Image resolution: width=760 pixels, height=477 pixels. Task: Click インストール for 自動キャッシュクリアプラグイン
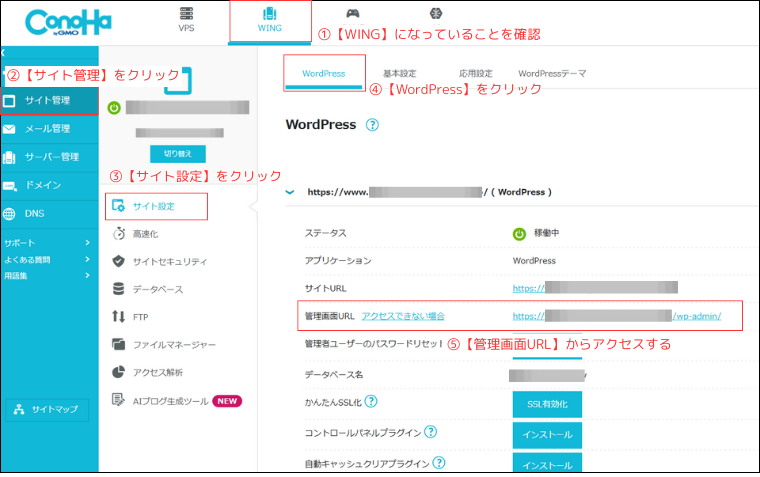[x=547, y=463]
